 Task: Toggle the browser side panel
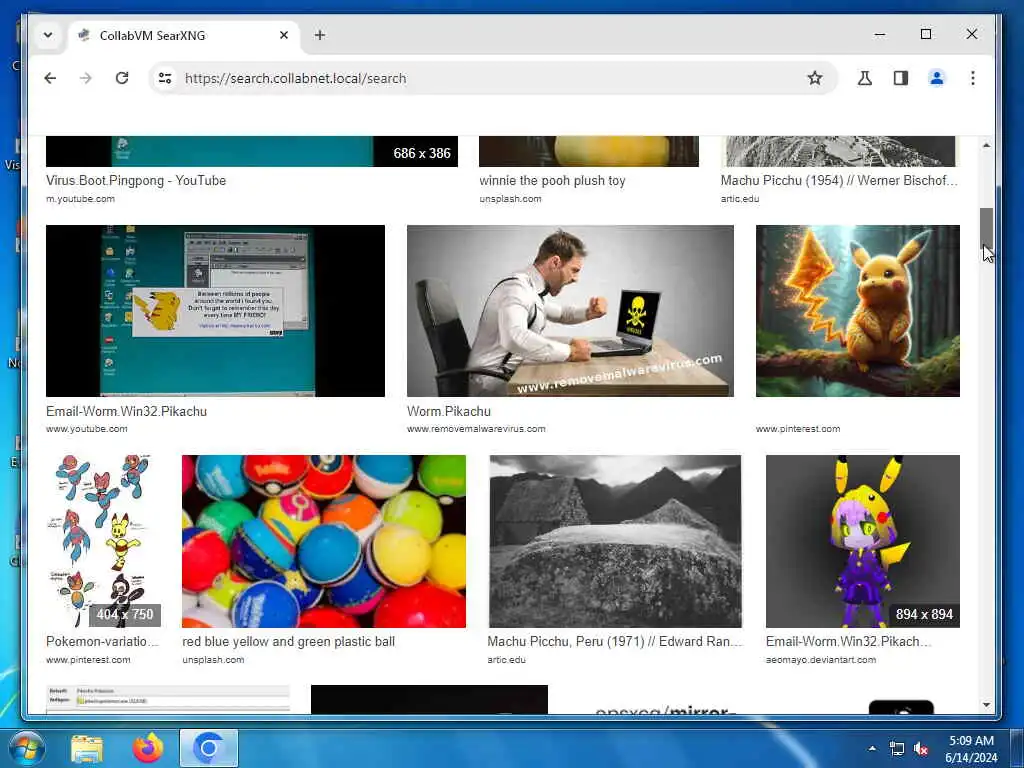(x=901, y=78)
